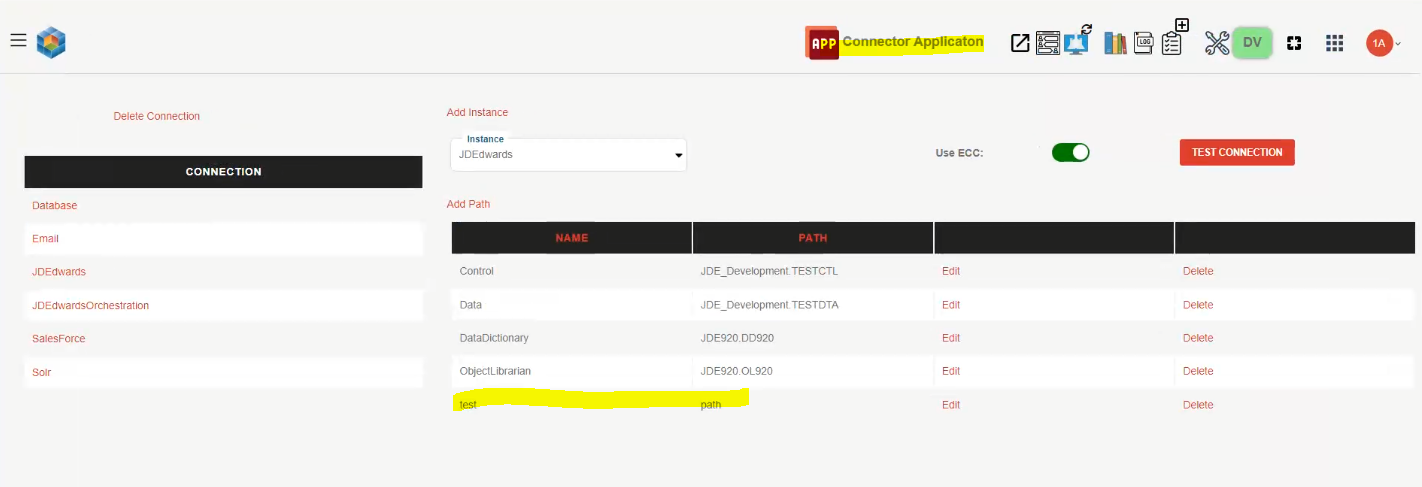The width and height of the screenshot is (1422, 487).
Task: Delete the Control path row
Action: 1198,271
